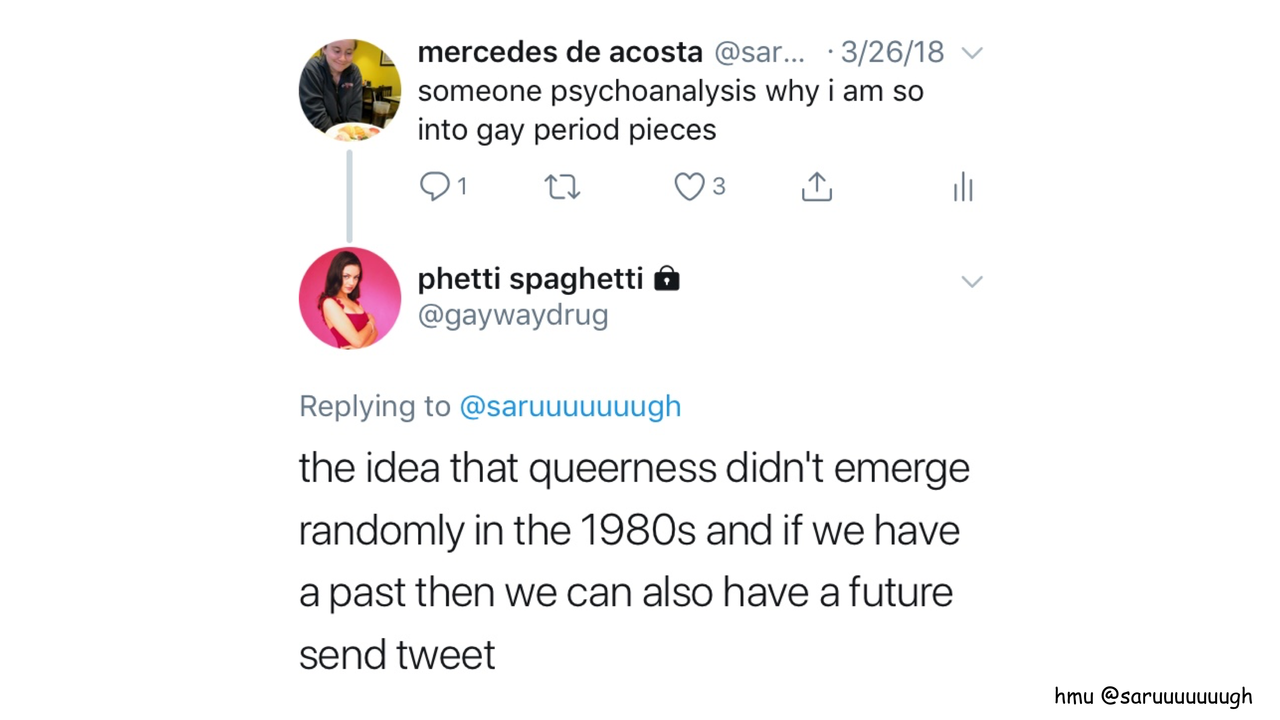Follow the @saruuuuuuugh mention in Replying to

pyautogui.click(x=570, y=406)
